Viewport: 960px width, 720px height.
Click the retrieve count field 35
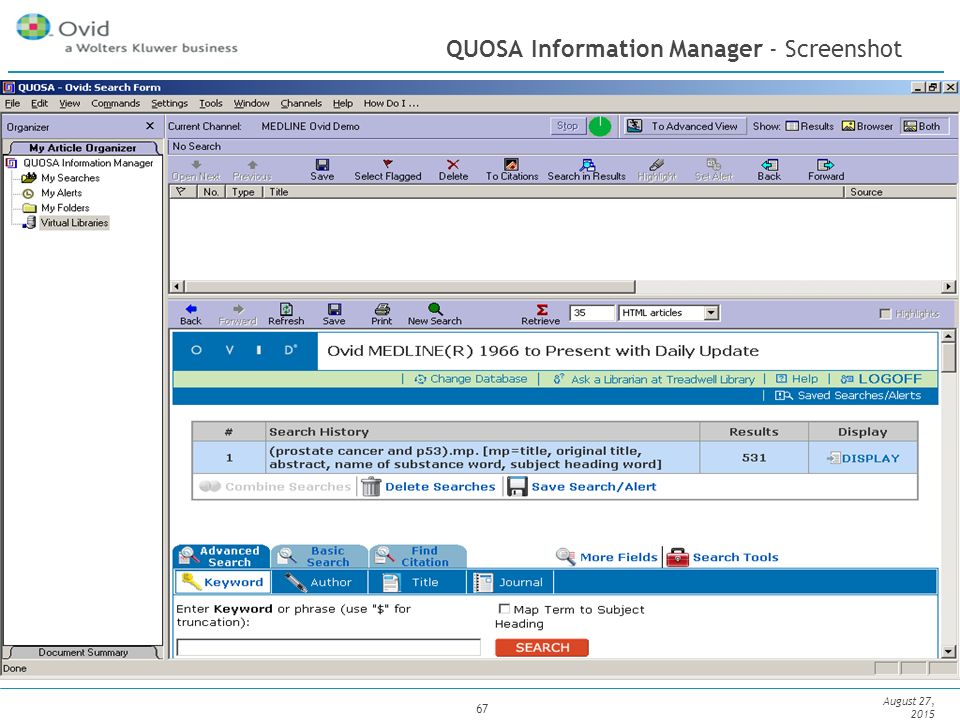[x=591, y=313]
